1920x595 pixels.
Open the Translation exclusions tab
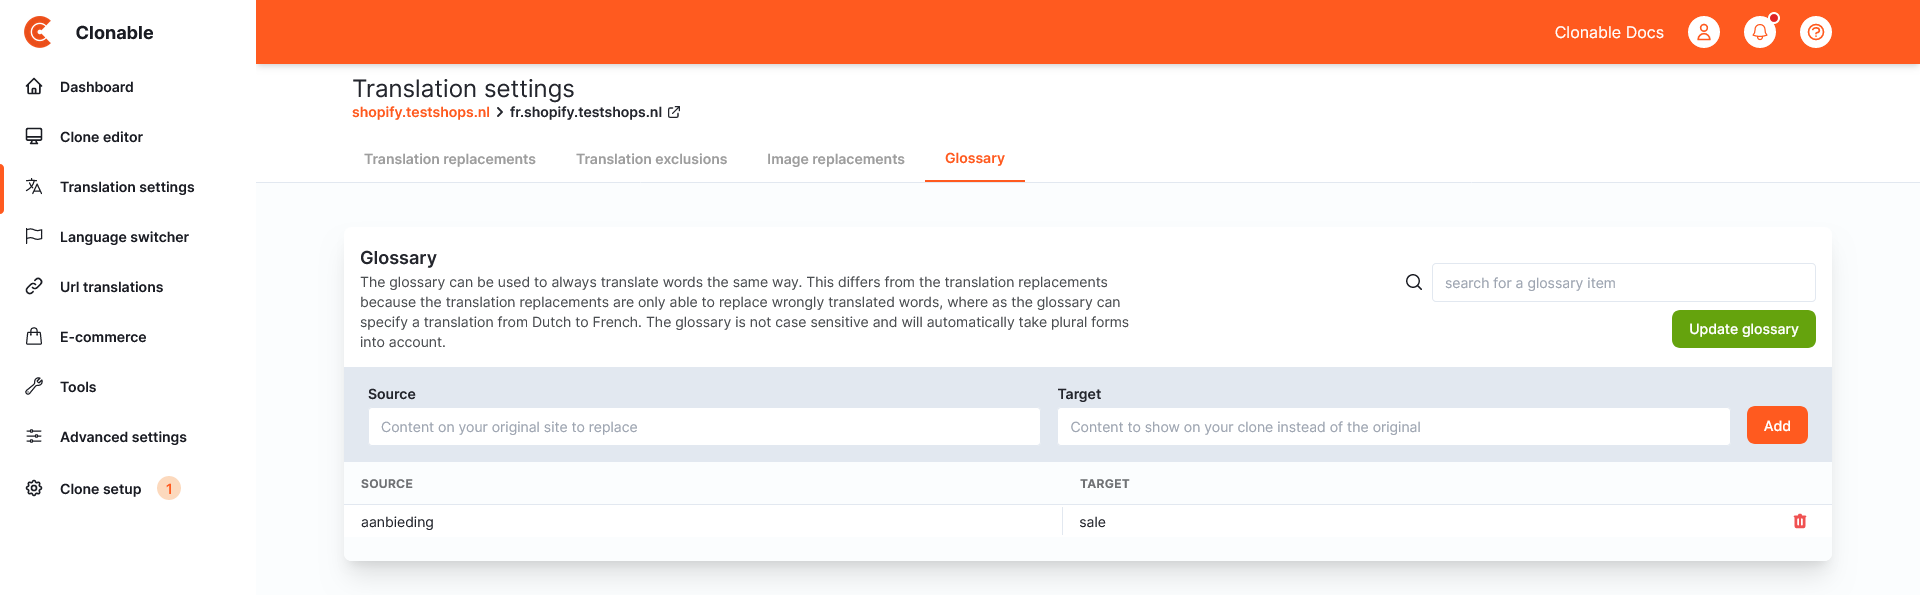coord(651,159)
